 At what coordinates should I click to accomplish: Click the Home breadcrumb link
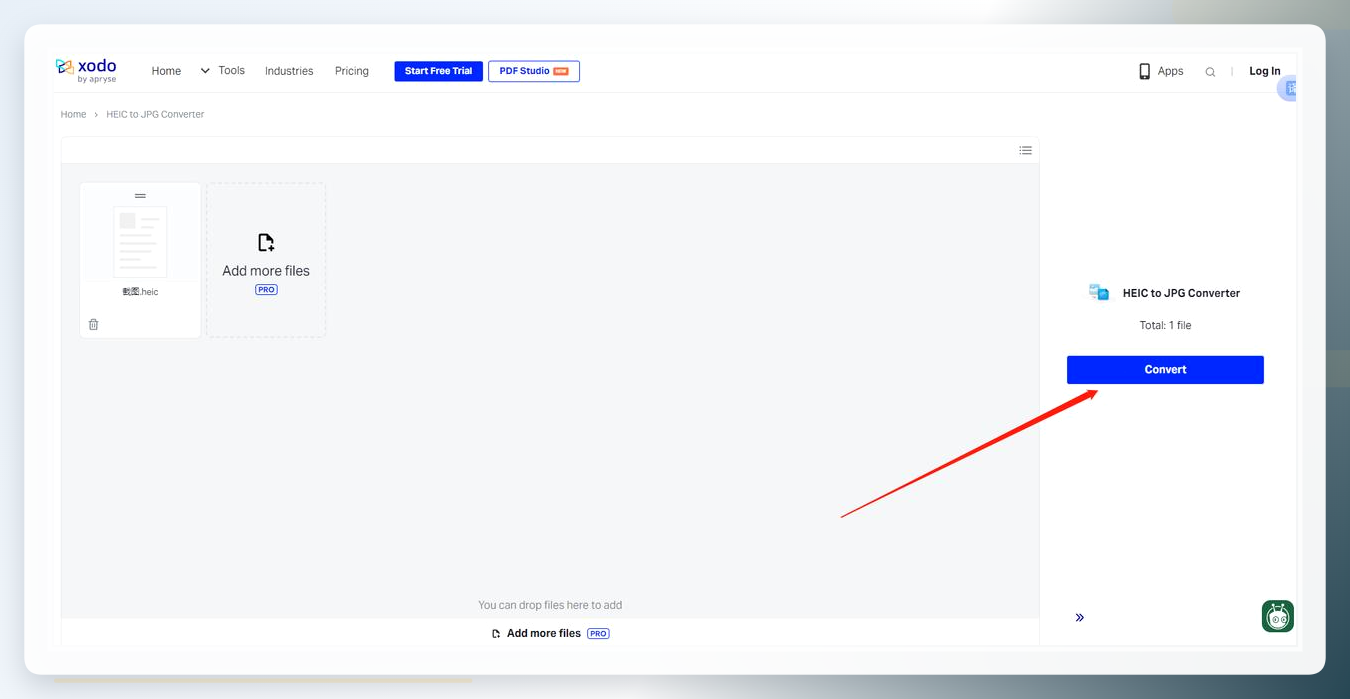click(73, 114)
